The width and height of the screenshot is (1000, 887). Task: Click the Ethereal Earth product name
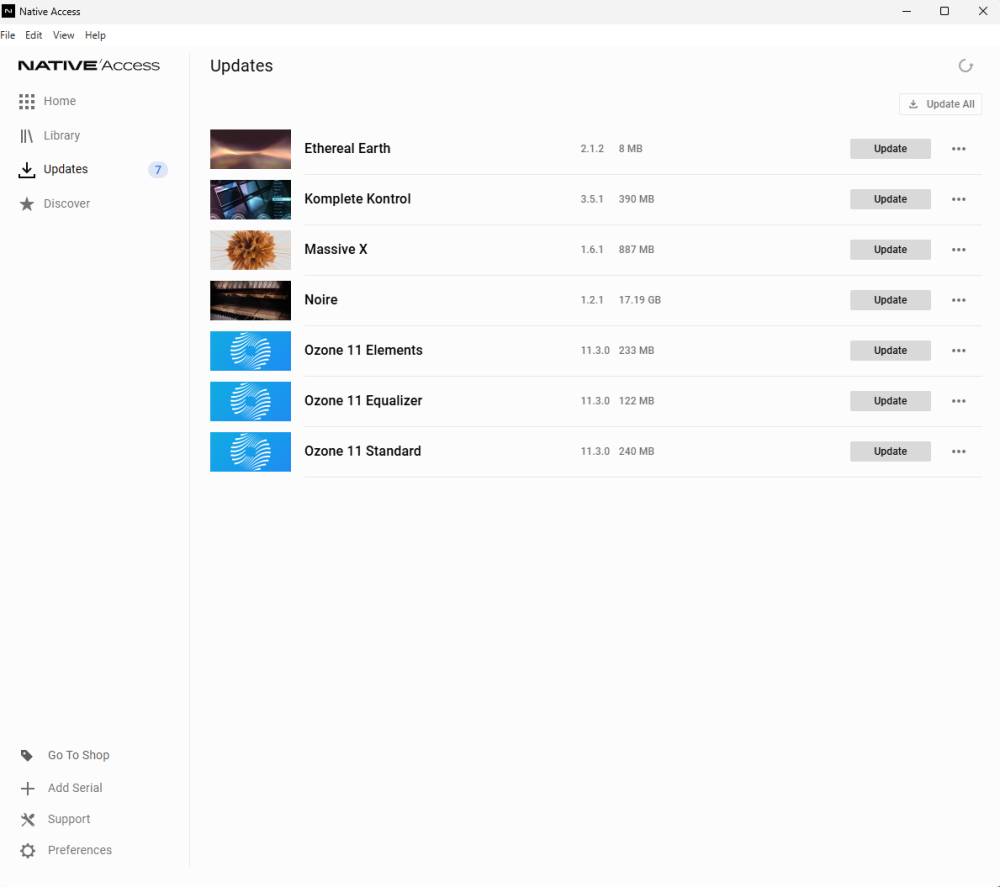(347, 148)
